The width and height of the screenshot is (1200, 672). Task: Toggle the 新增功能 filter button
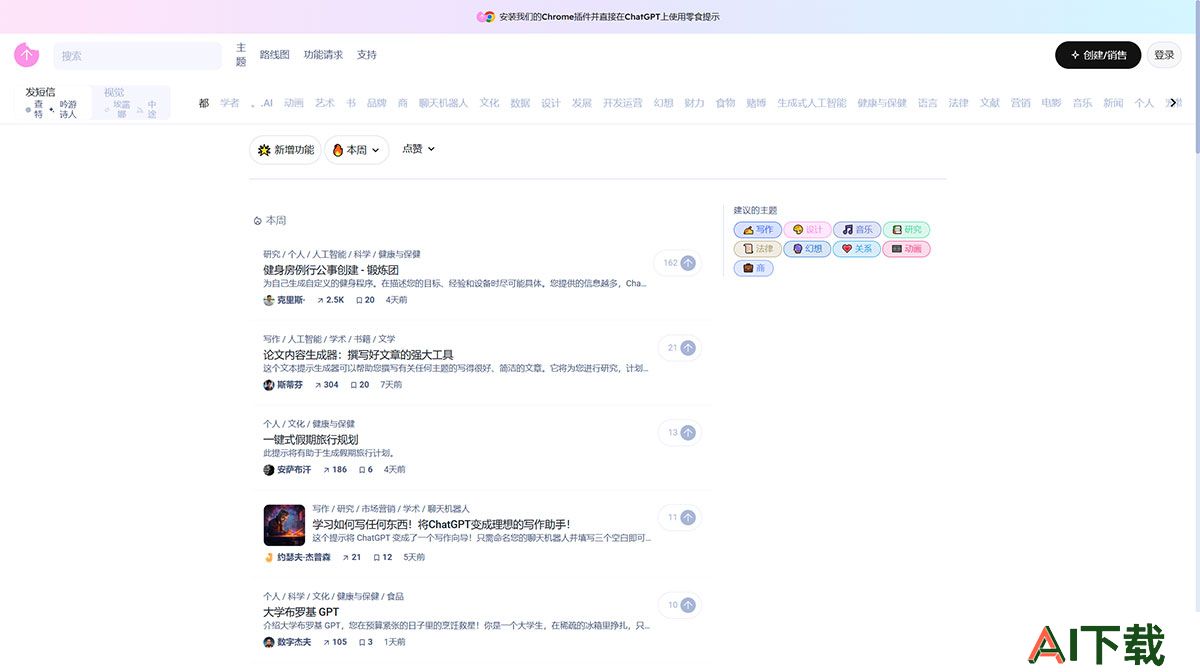tap(285, 150)
